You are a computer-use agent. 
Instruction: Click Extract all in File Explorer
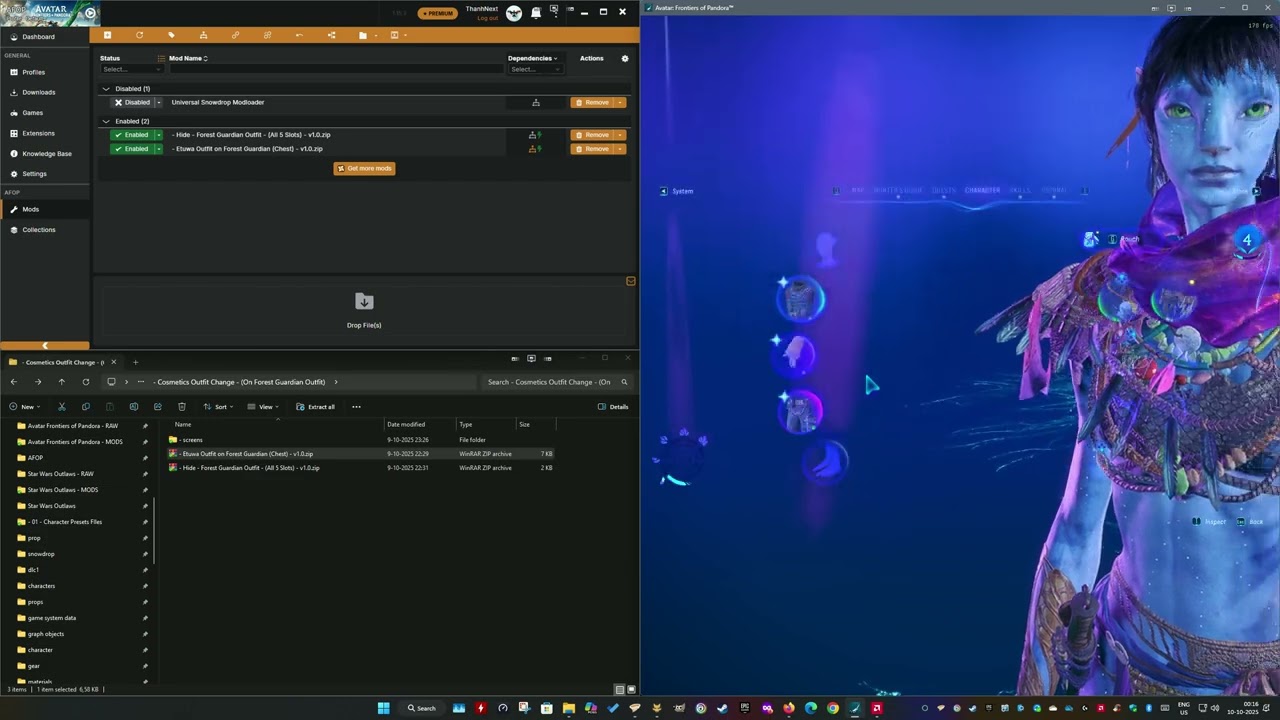(x=316, y=407)
